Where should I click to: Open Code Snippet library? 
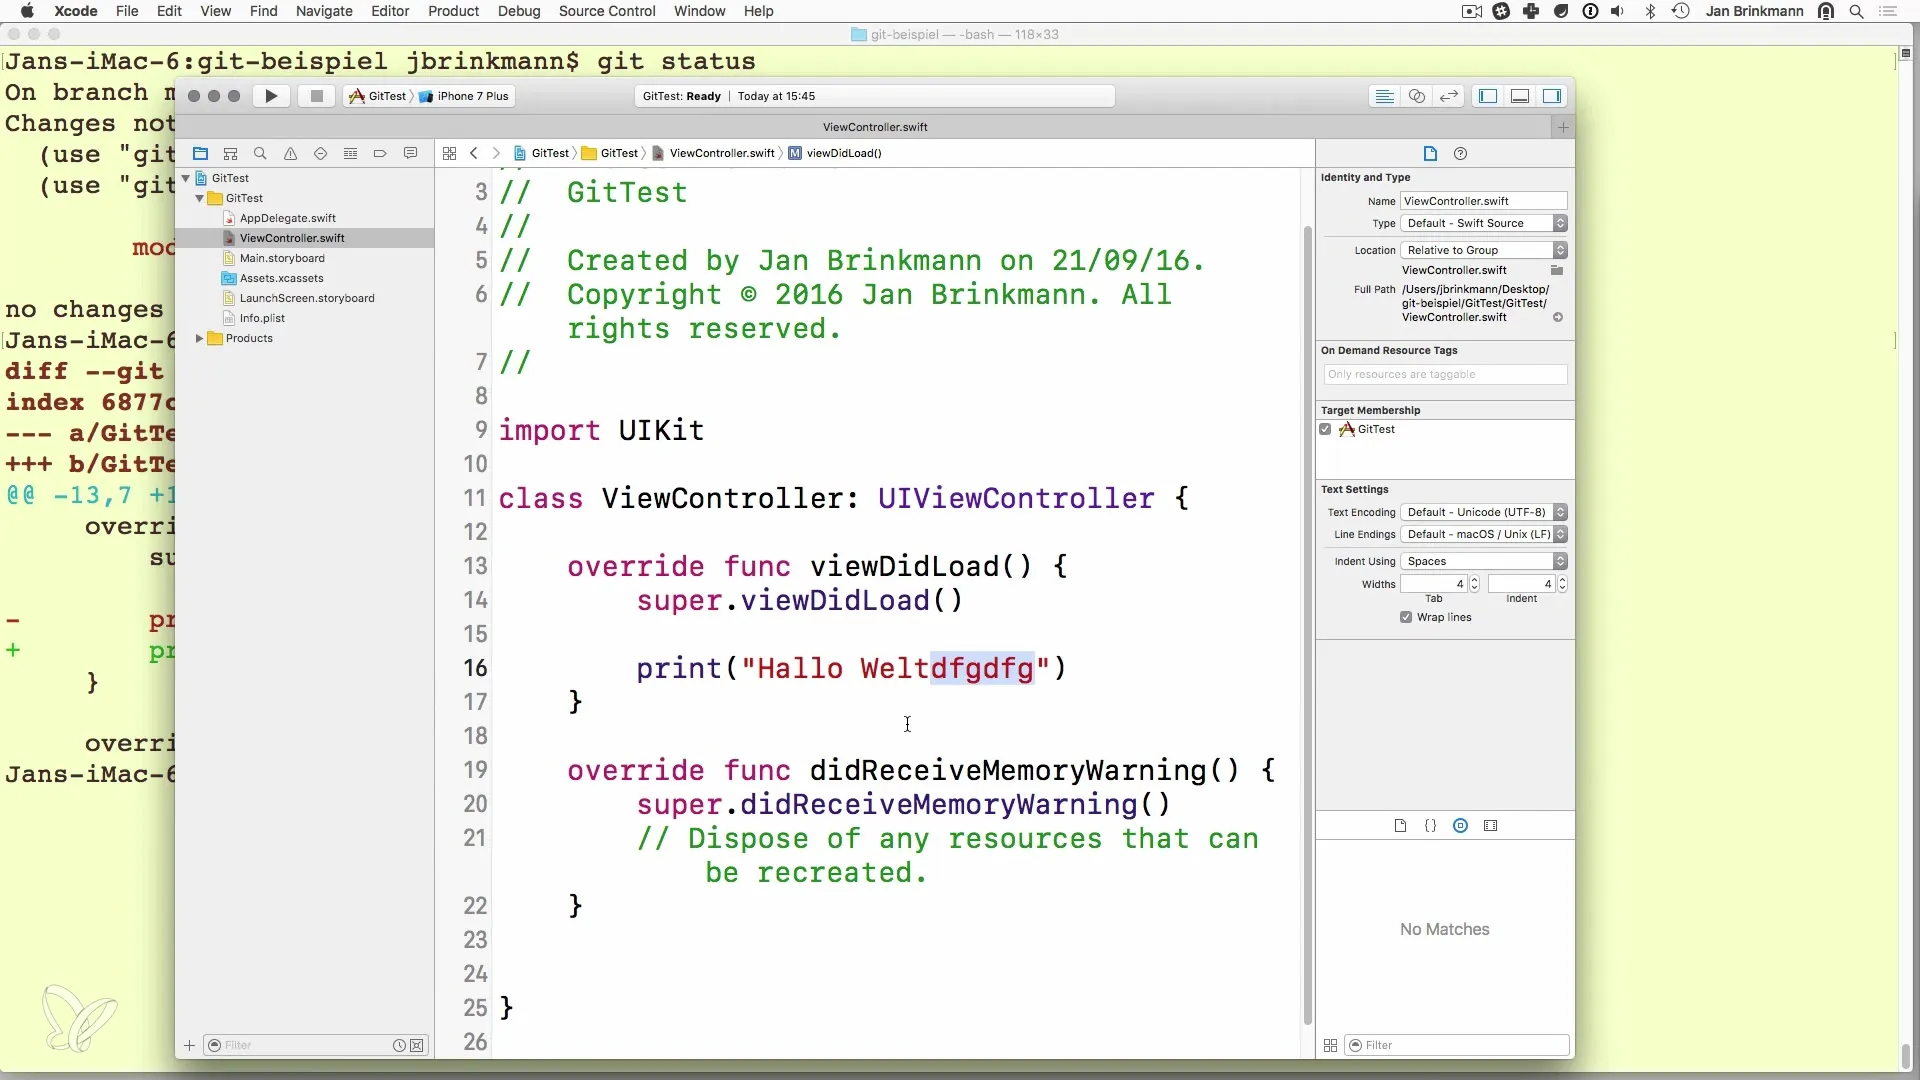pyautogui.click(x=1430, y=826)
